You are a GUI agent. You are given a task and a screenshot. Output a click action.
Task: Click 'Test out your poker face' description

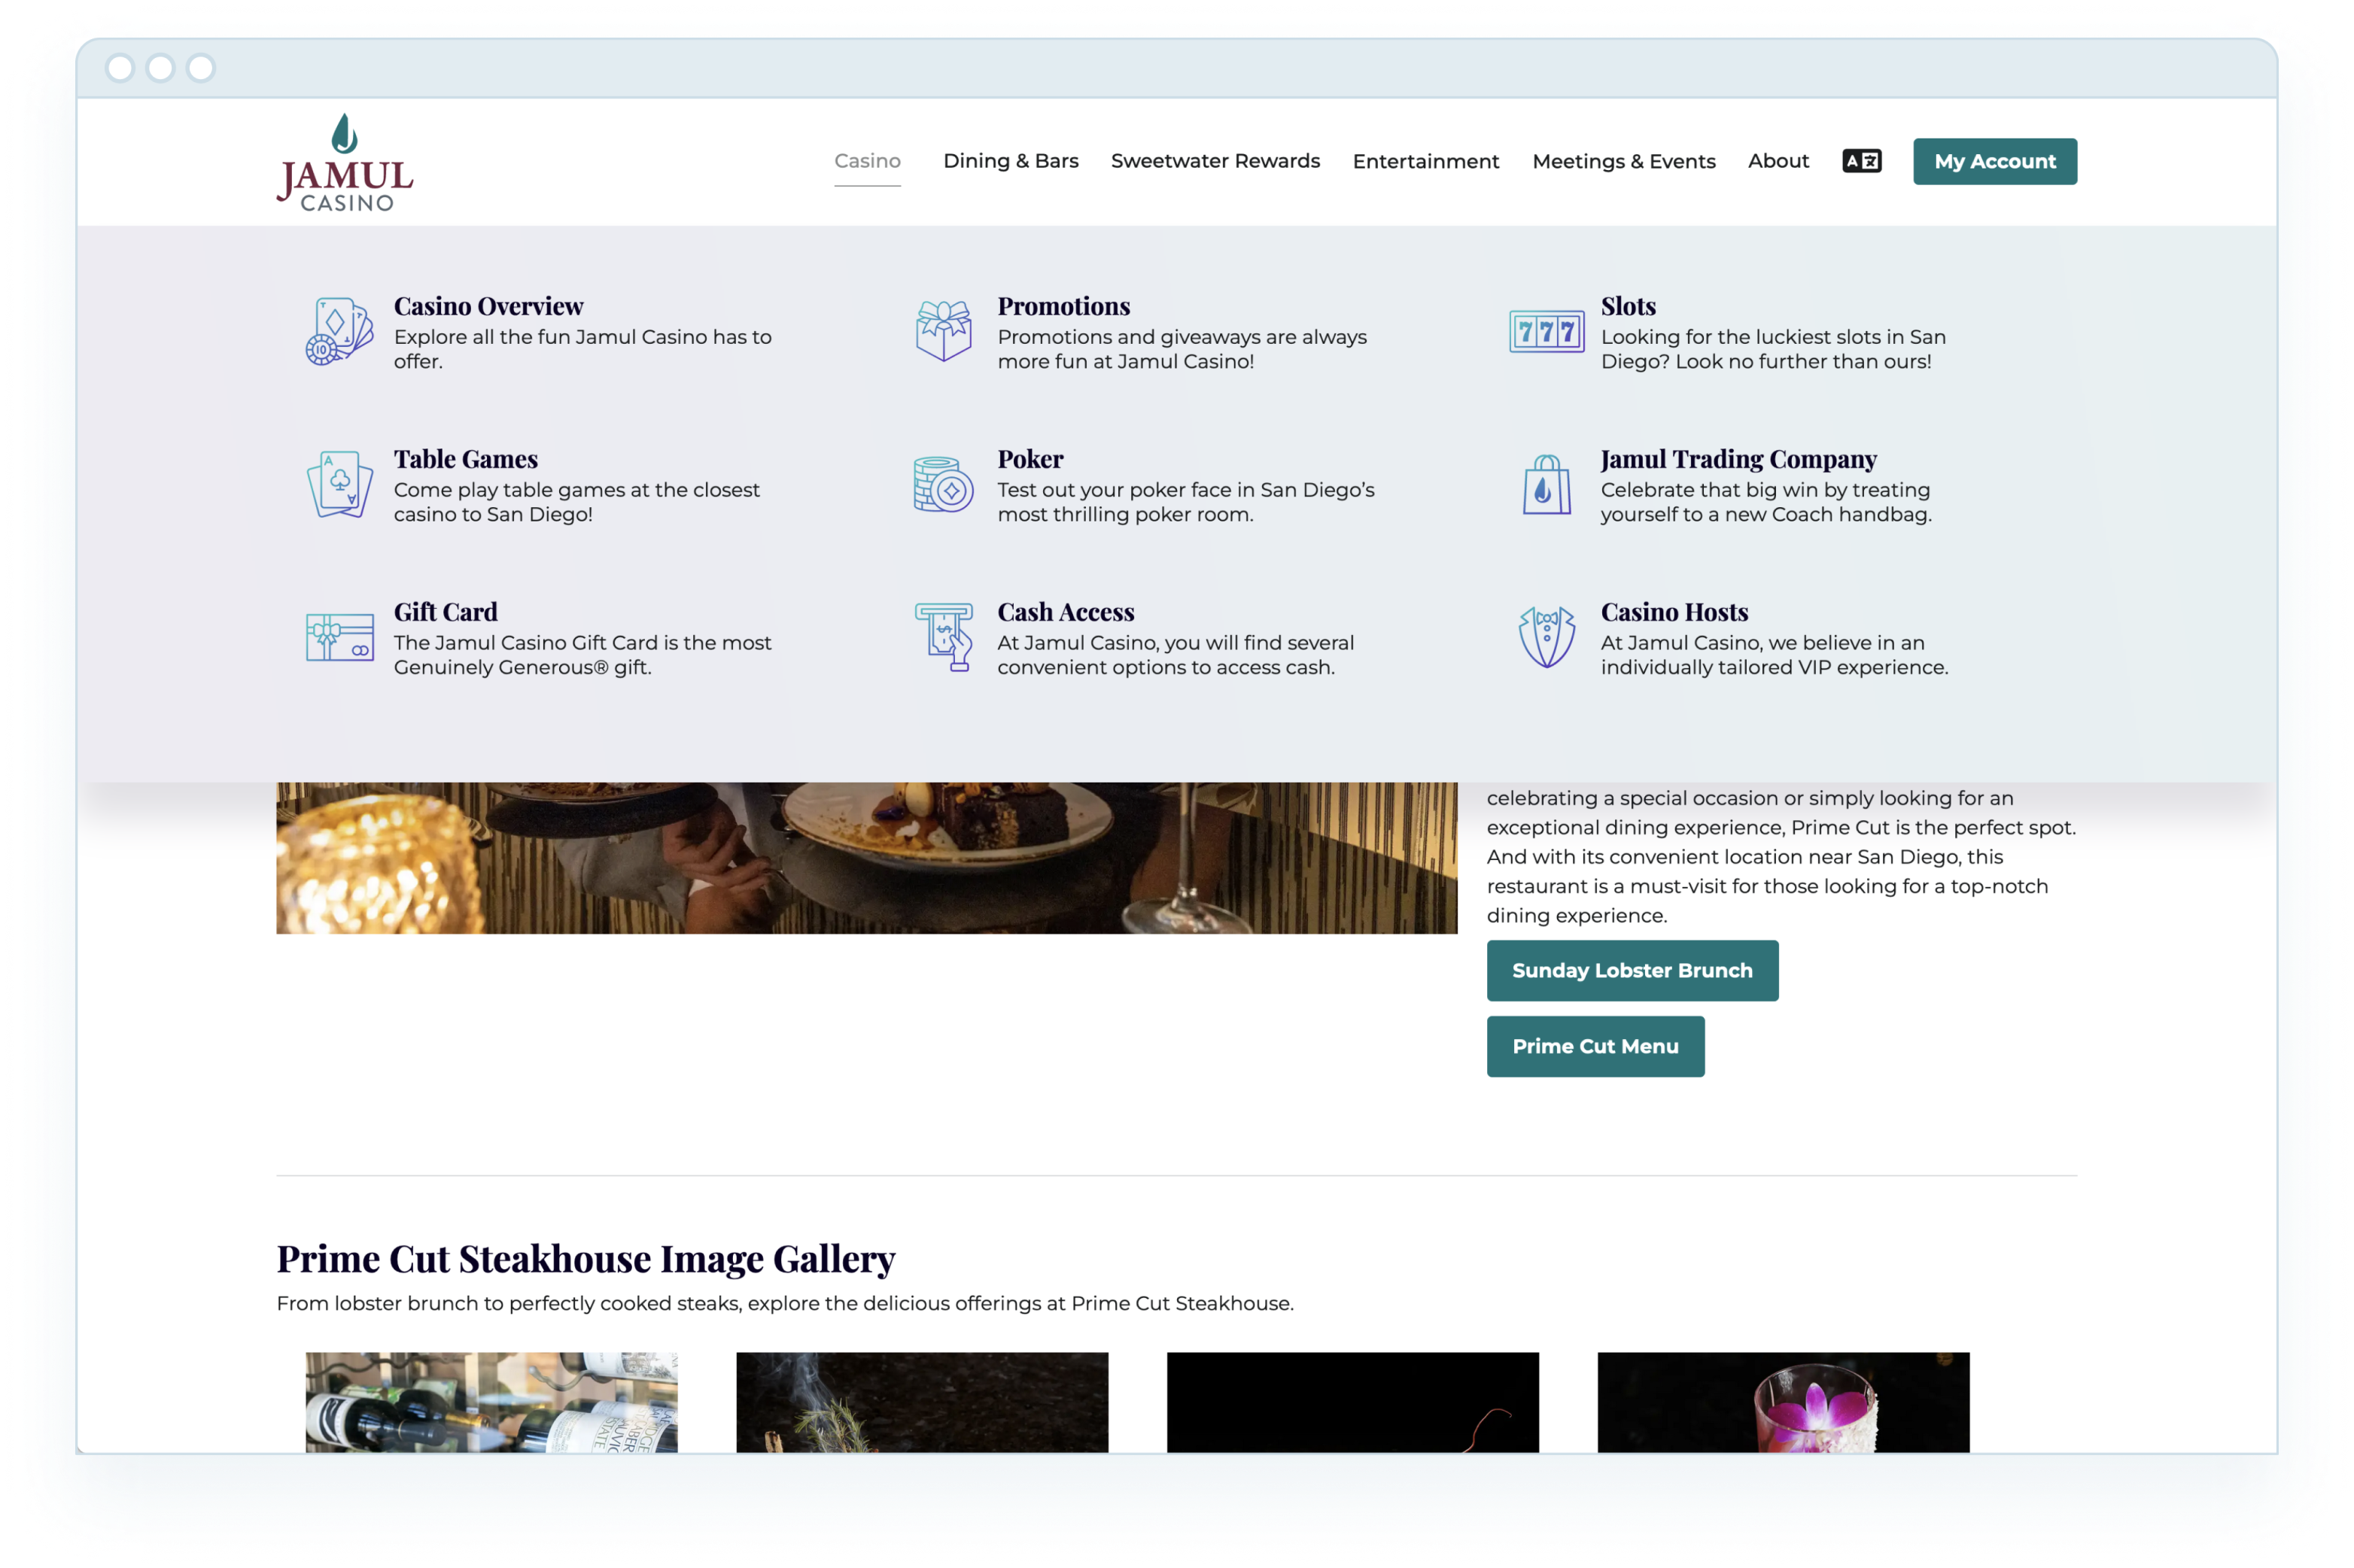(x=1185, y=502)
